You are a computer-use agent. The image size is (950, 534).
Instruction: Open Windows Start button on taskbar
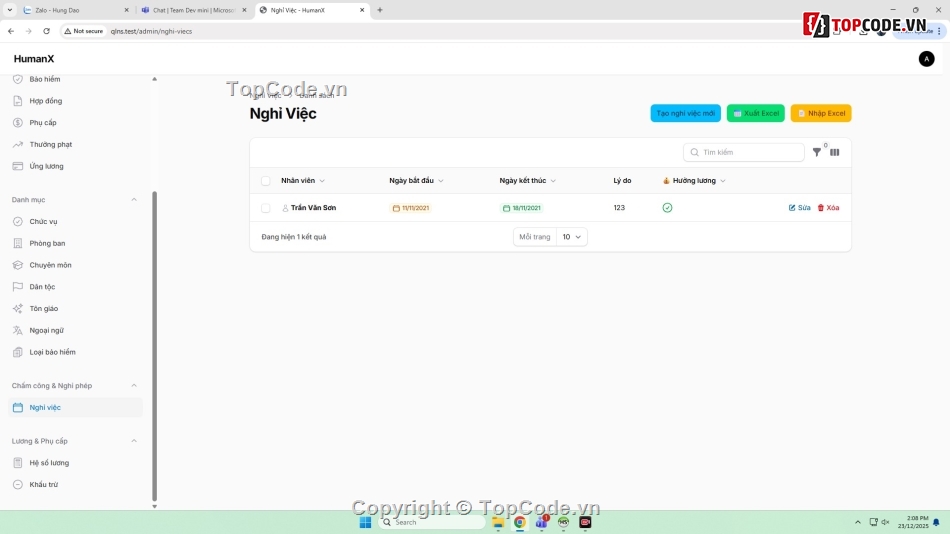click(365, 522)
